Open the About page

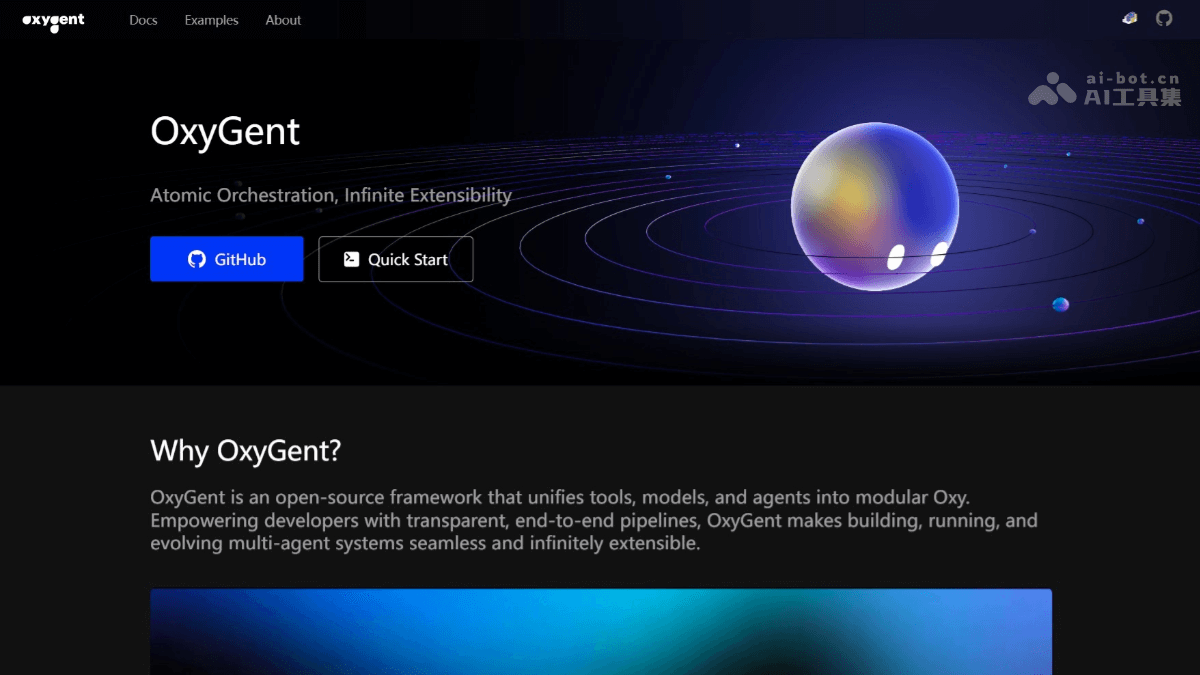click(283, 20)
